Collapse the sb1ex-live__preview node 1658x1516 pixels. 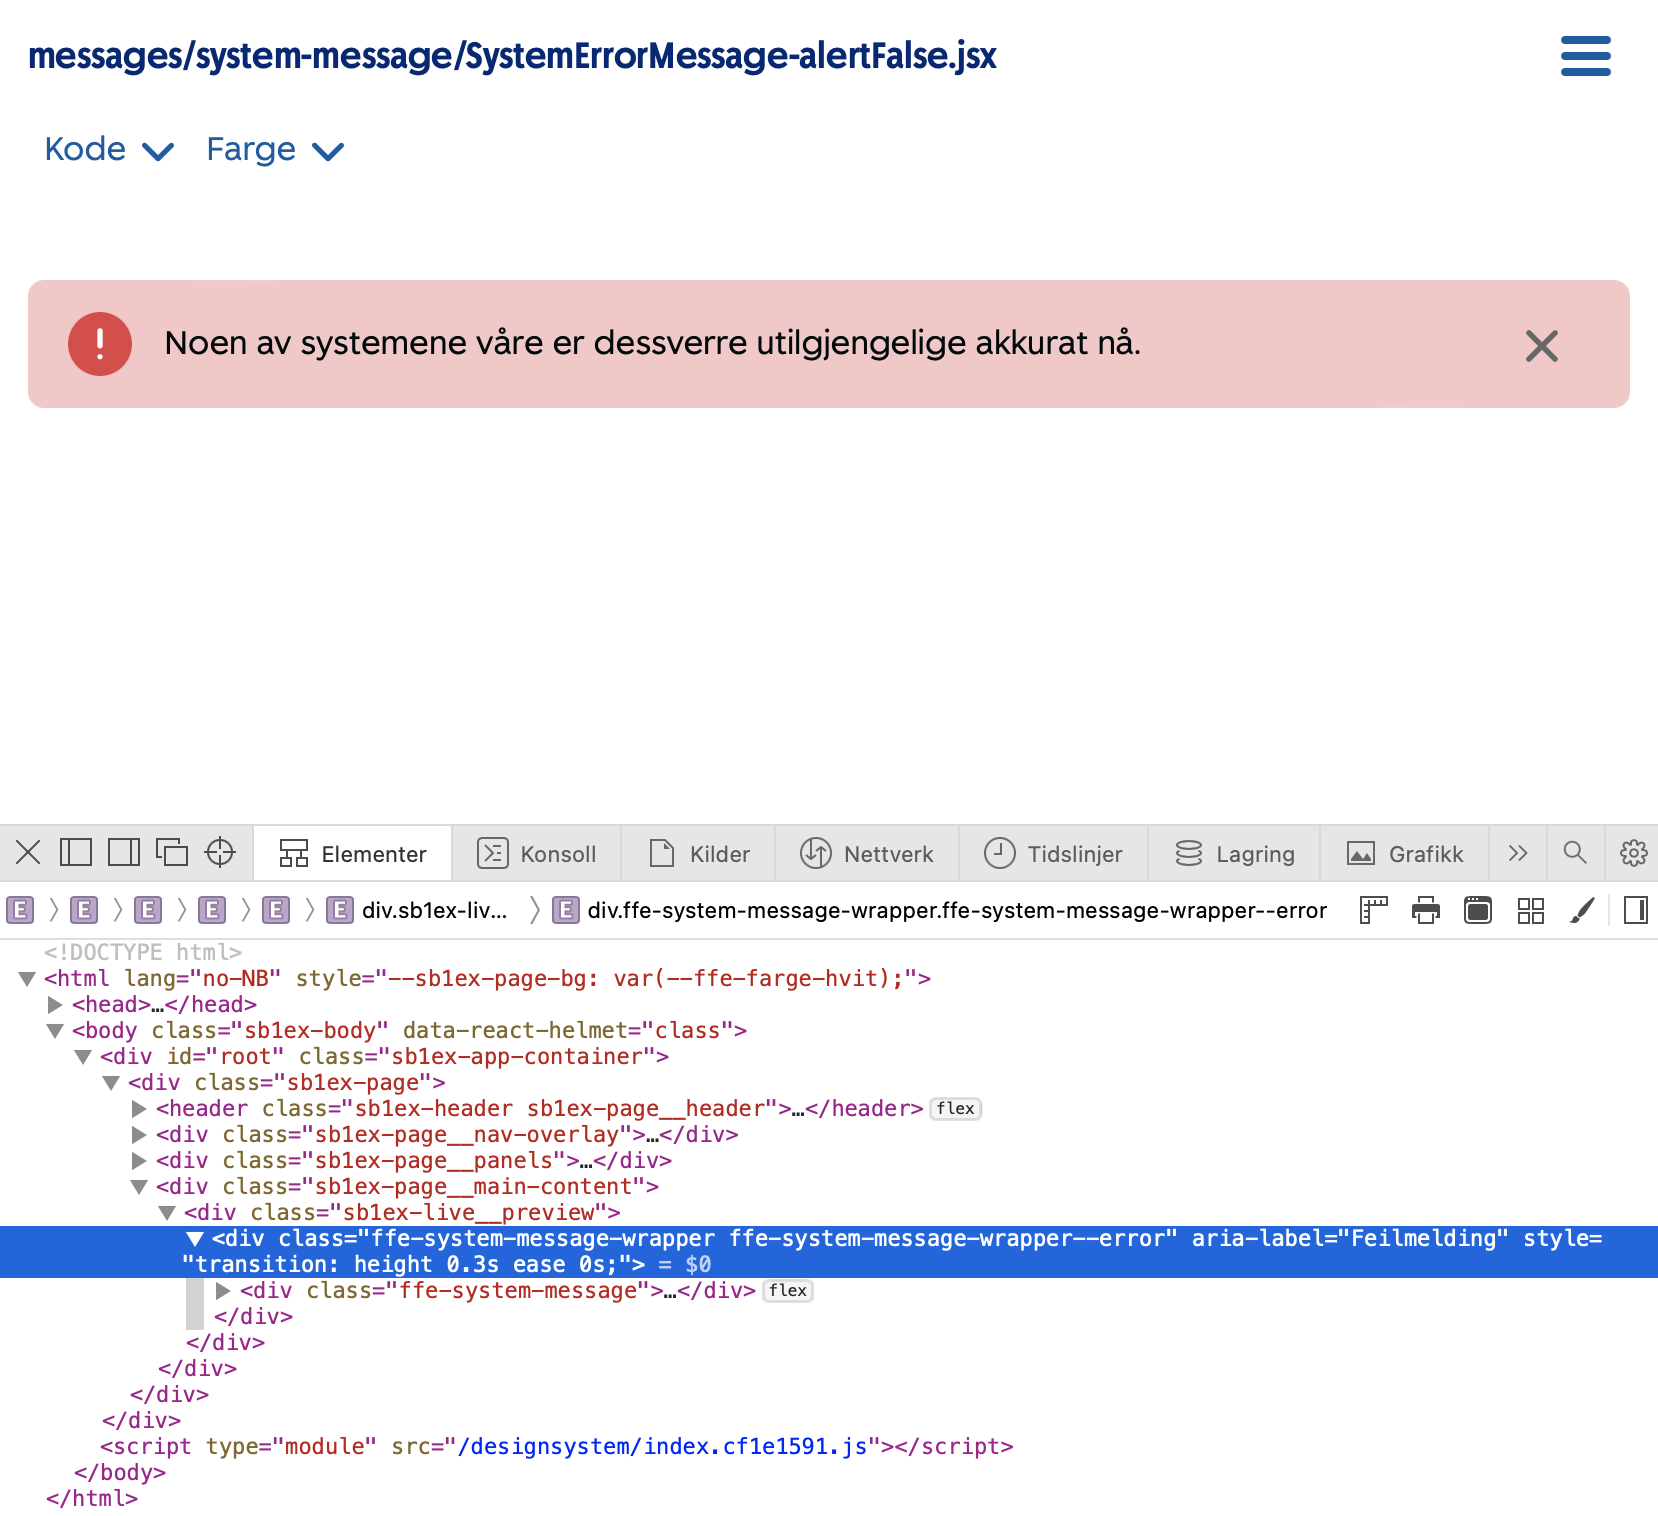[167, 1212]
